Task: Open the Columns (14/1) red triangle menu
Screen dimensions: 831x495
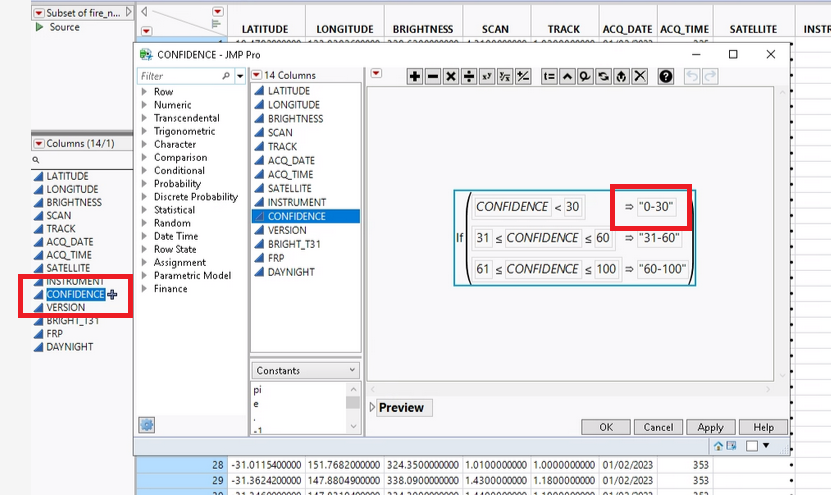Action: click(x=39, y=144)
